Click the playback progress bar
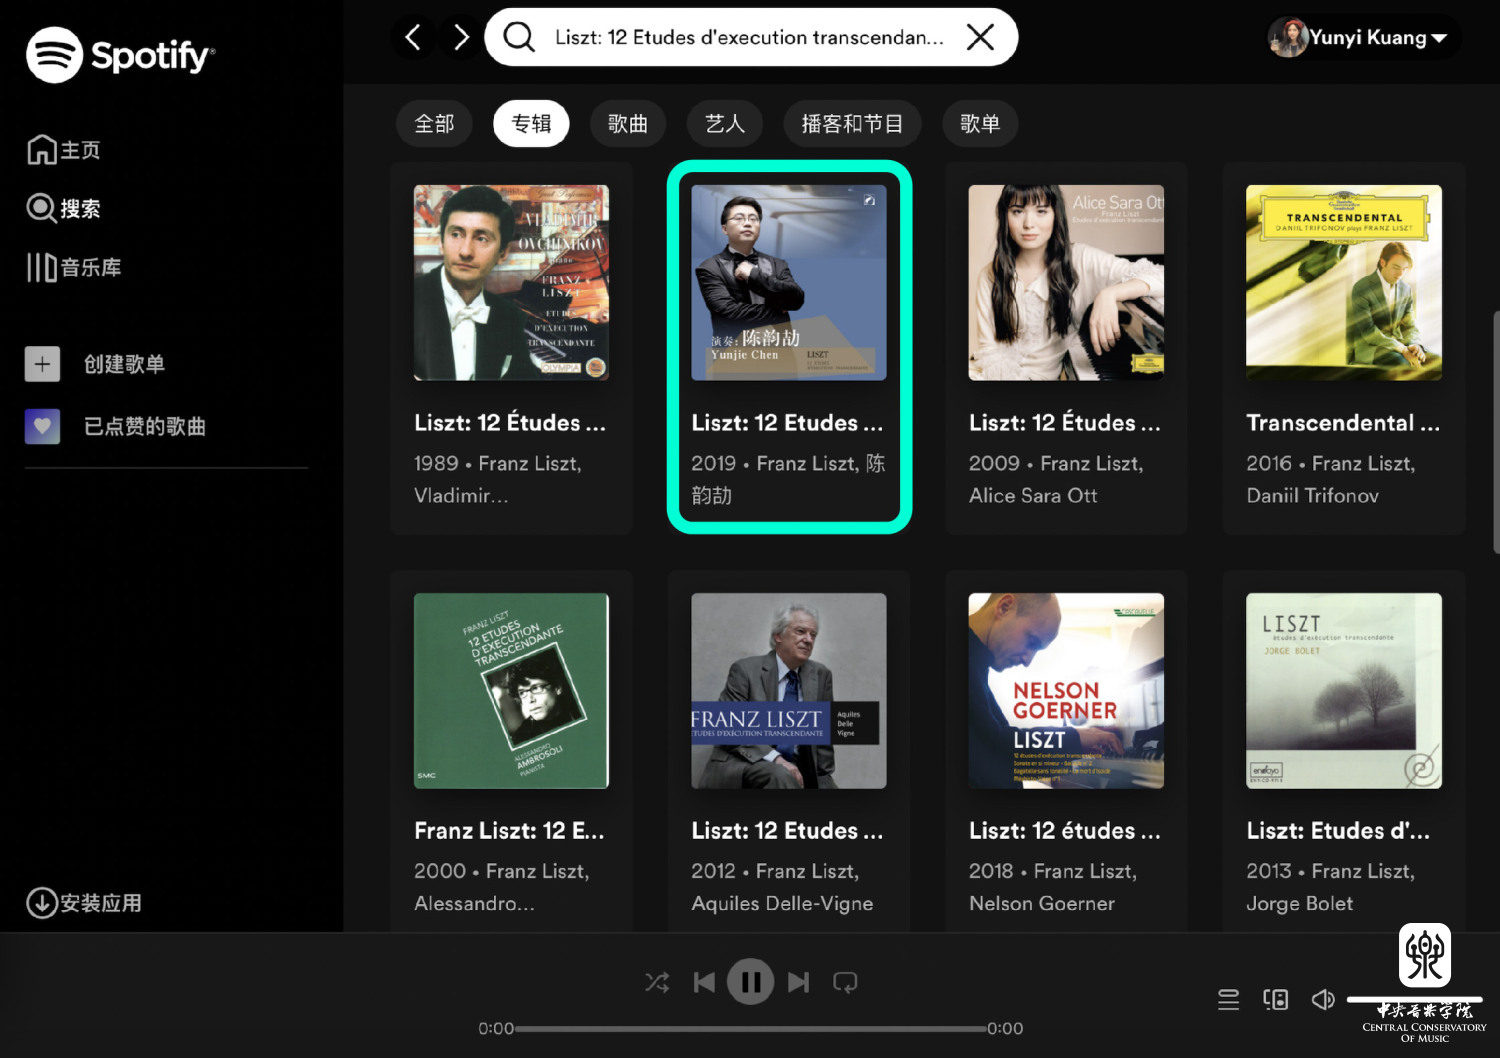 coord(750,1028)
